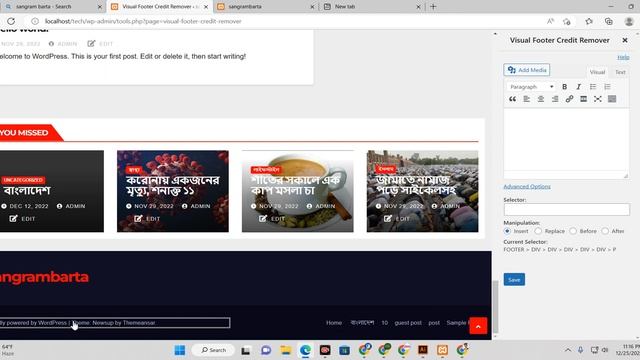Click the page vertical scrollbar thumb

[496, 307]
